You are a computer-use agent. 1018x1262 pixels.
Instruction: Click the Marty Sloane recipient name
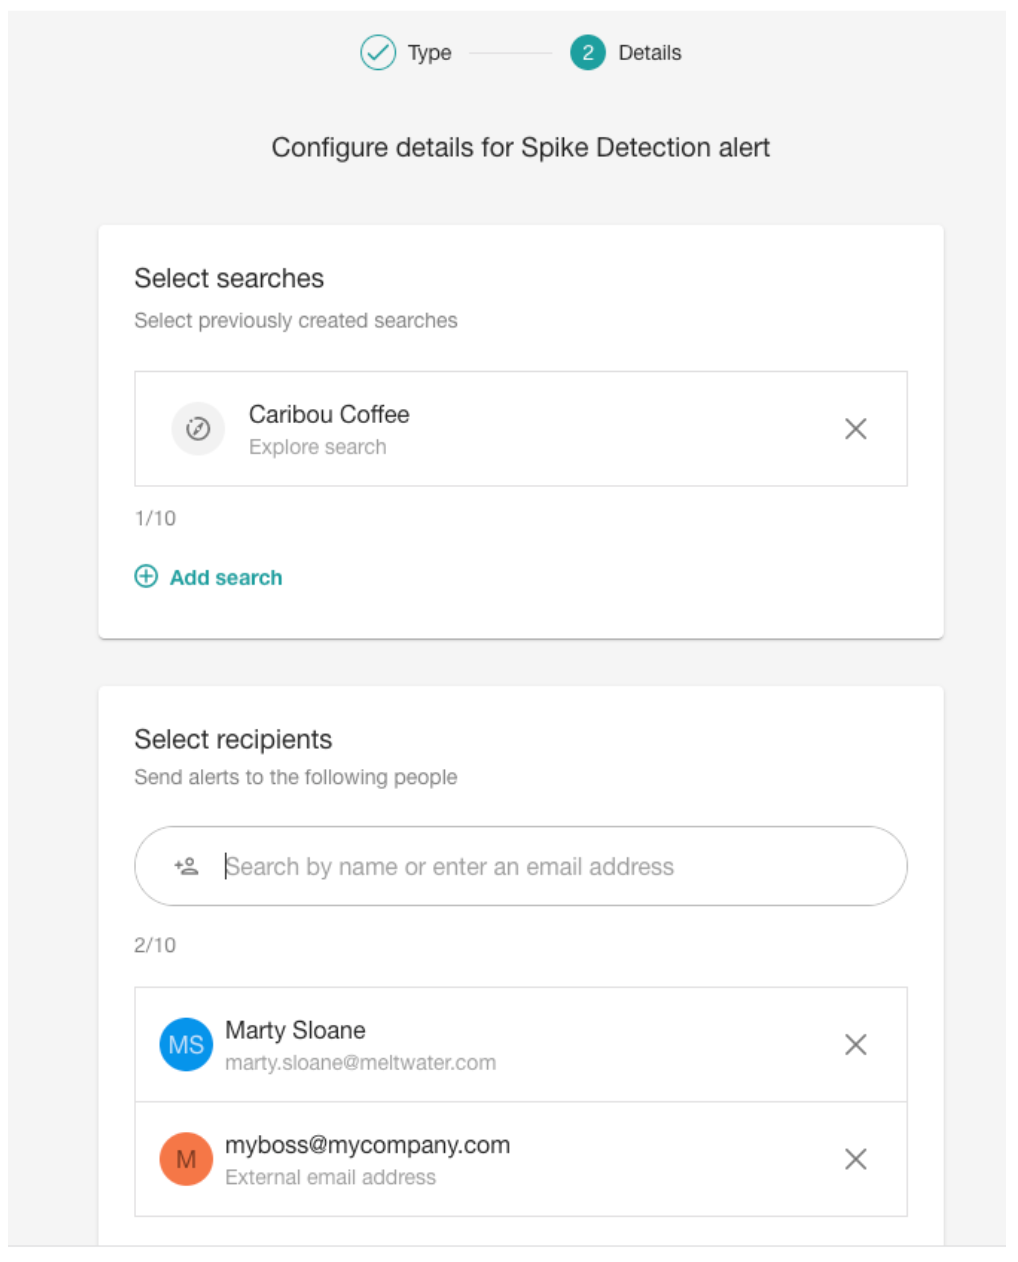[295, 1030]
